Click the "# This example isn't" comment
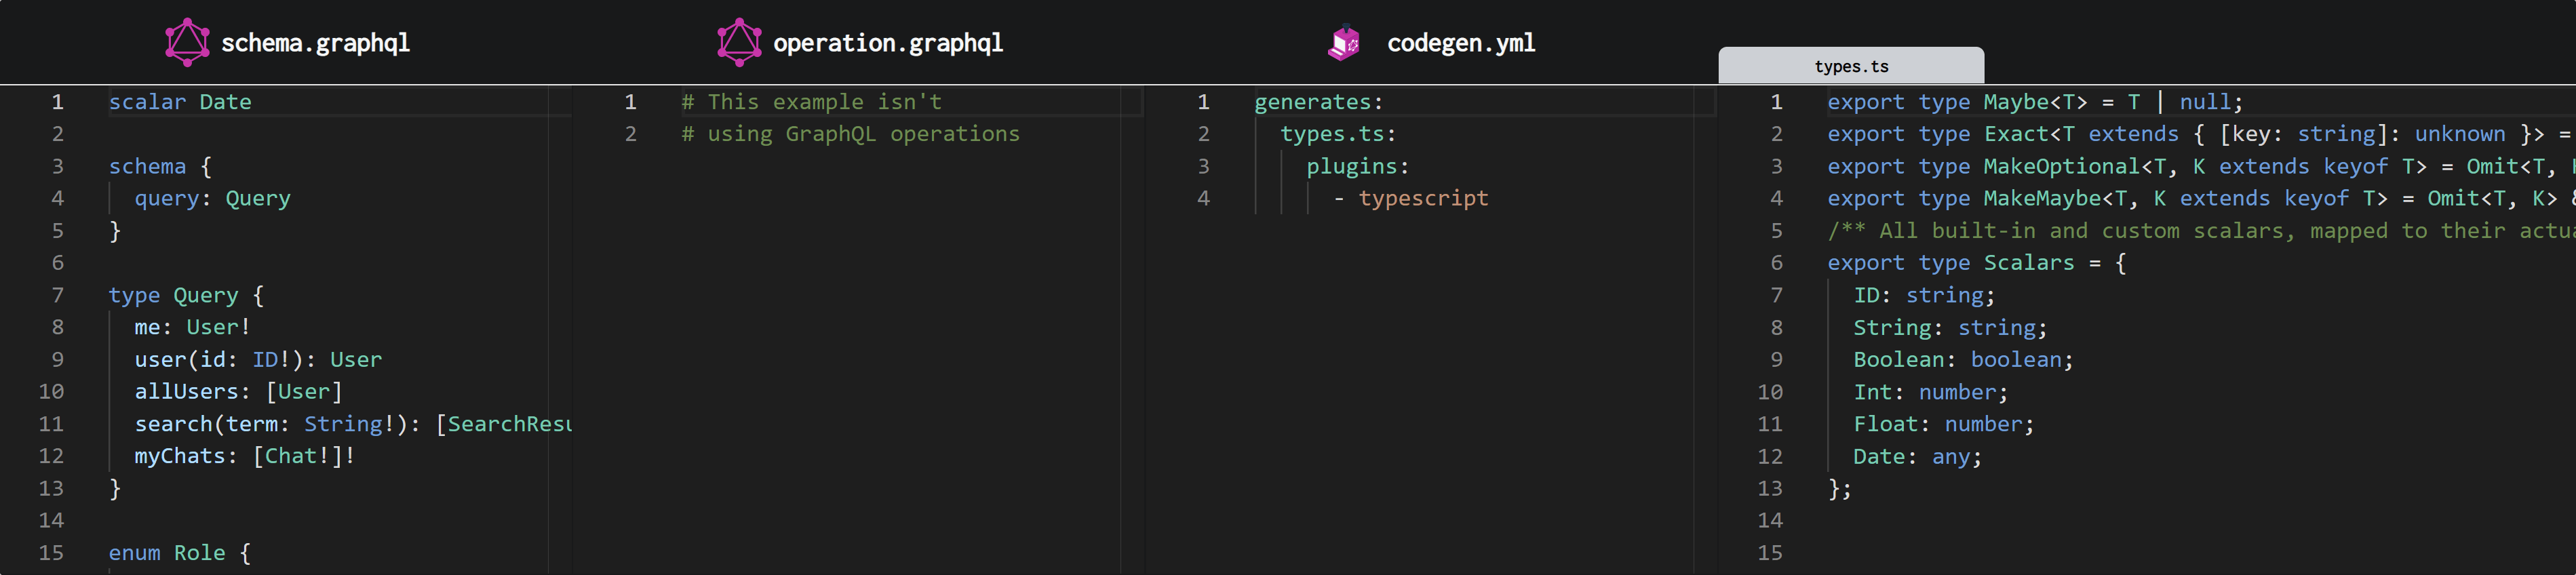The image size is (2576, 575). click(811, 102)
